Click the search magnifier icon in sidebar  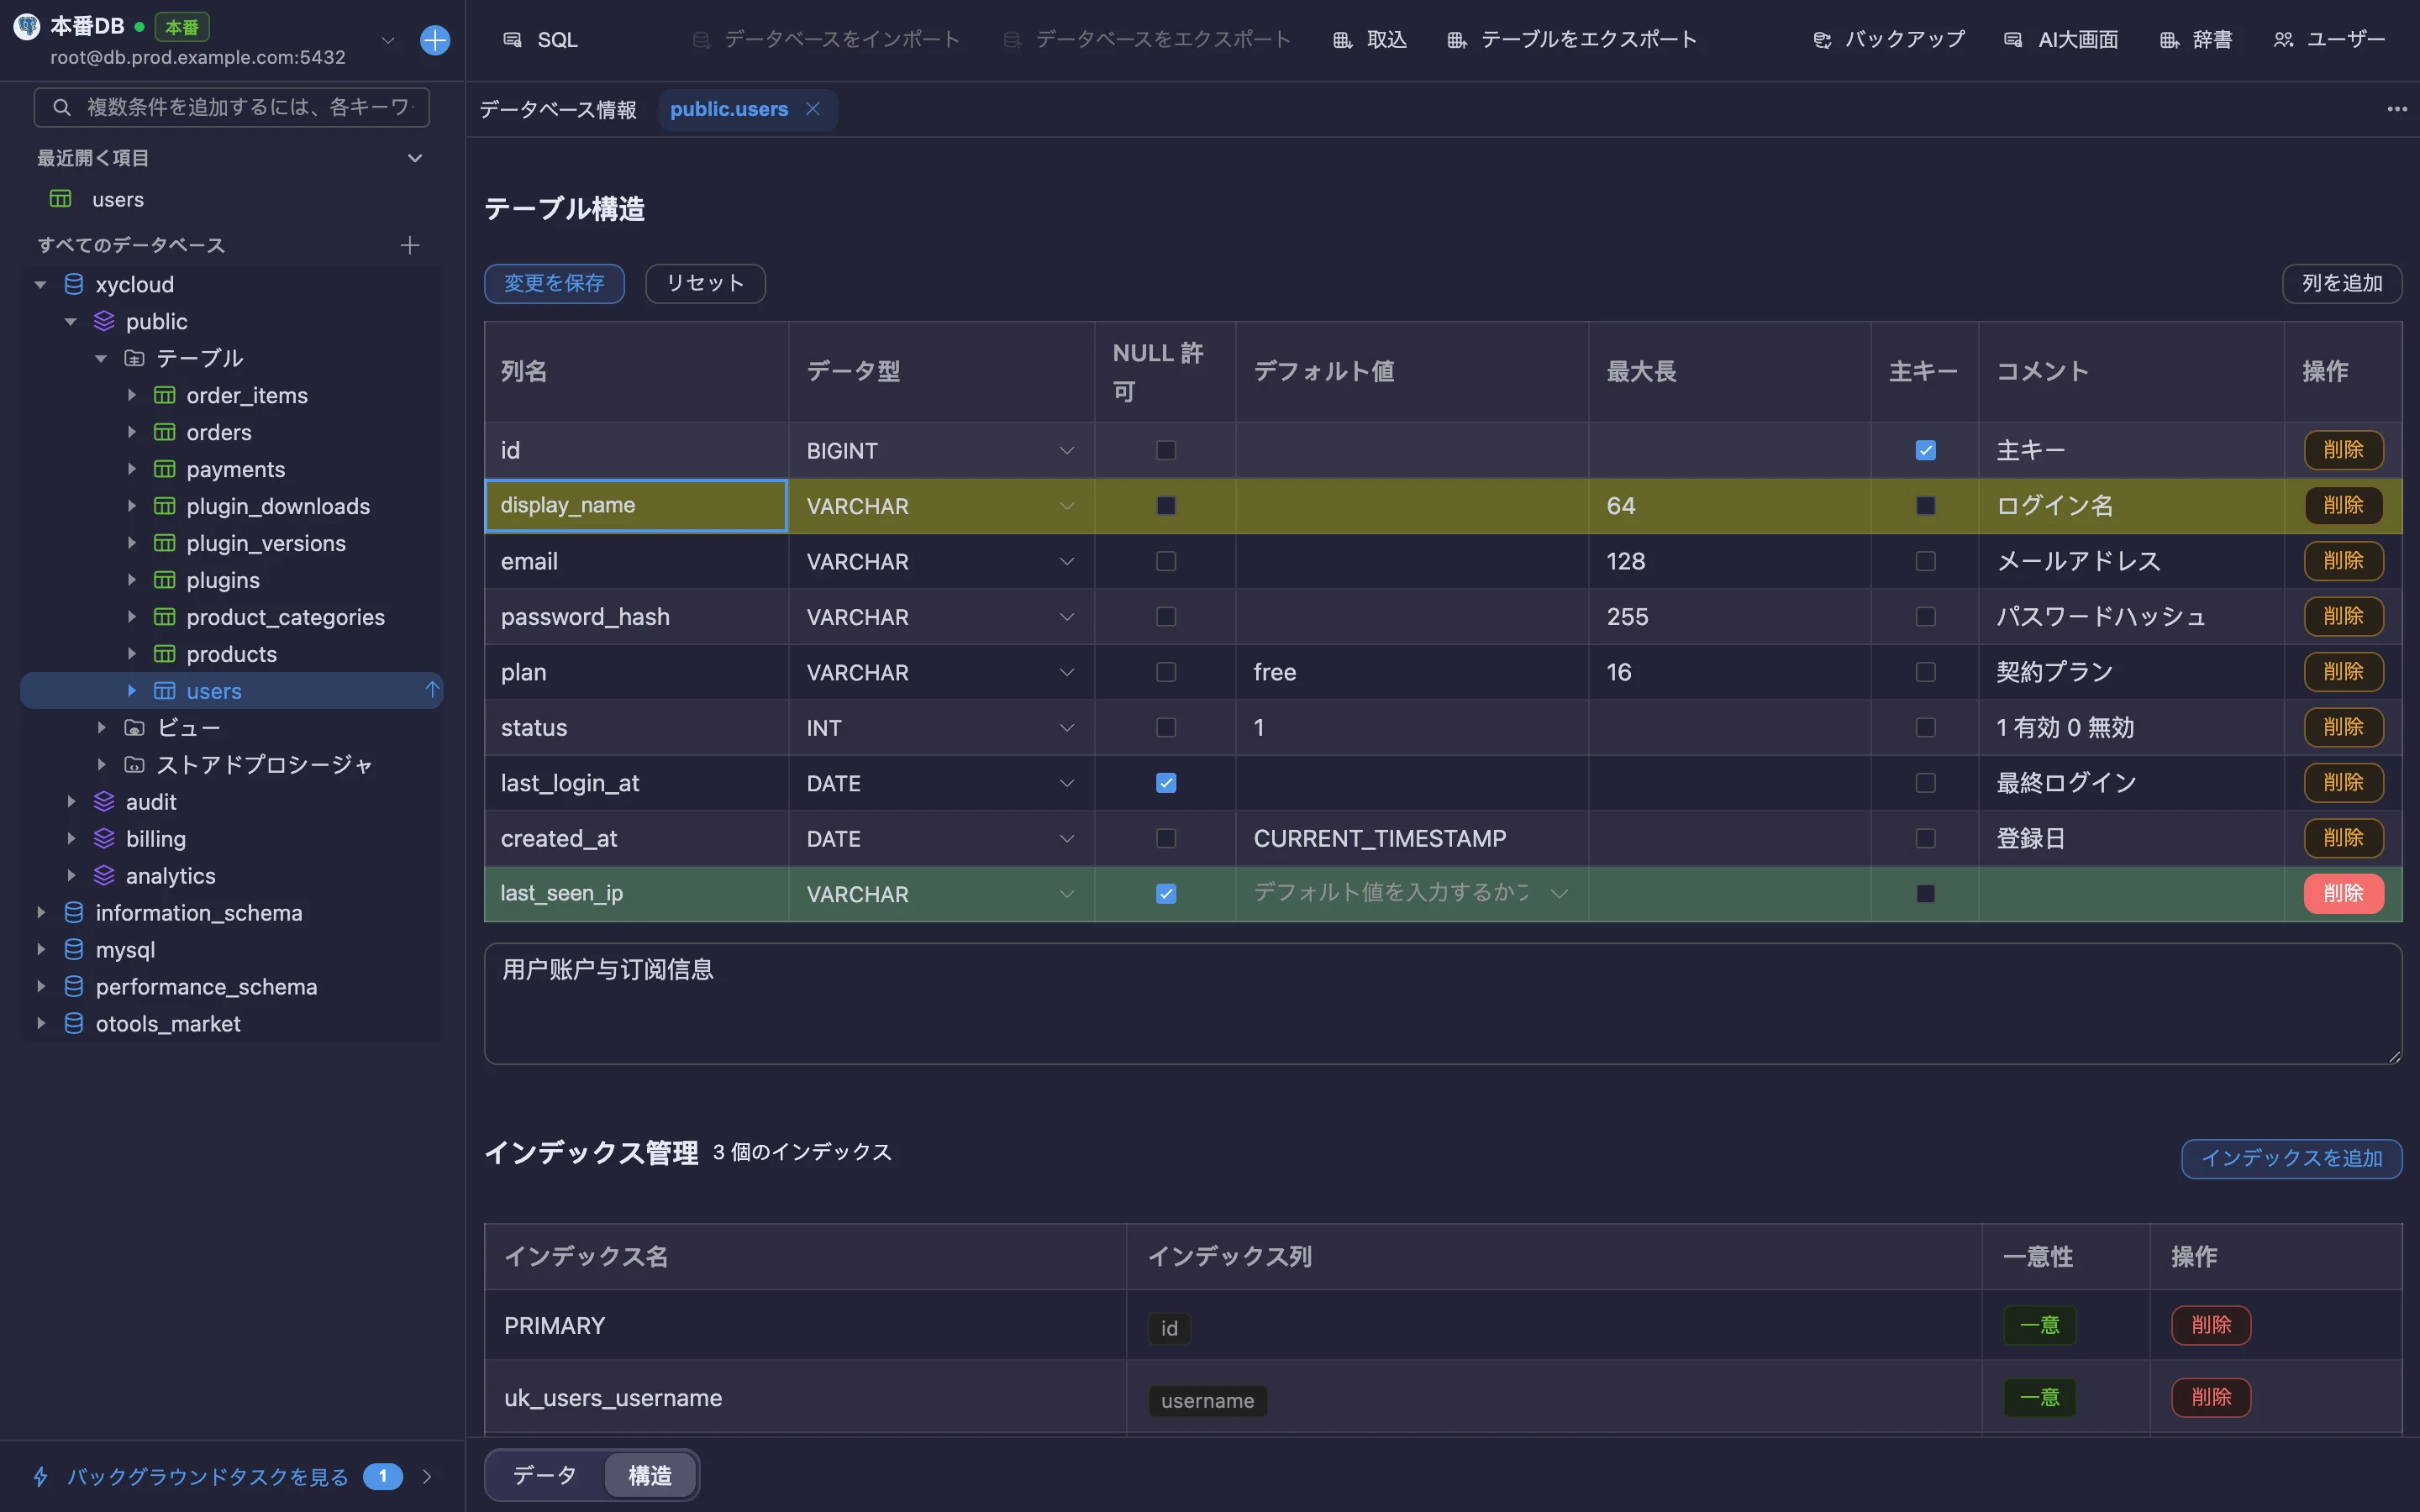tap(62, 107)
